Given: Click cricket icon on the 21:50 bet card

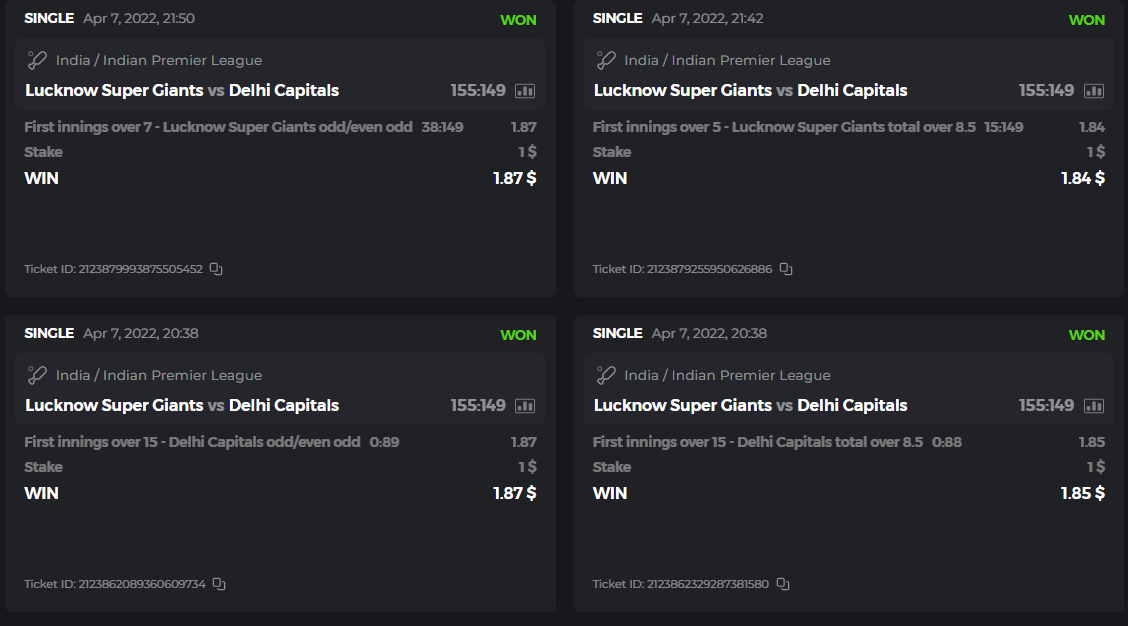Looking at the screenshot, I should click(37, 60).
